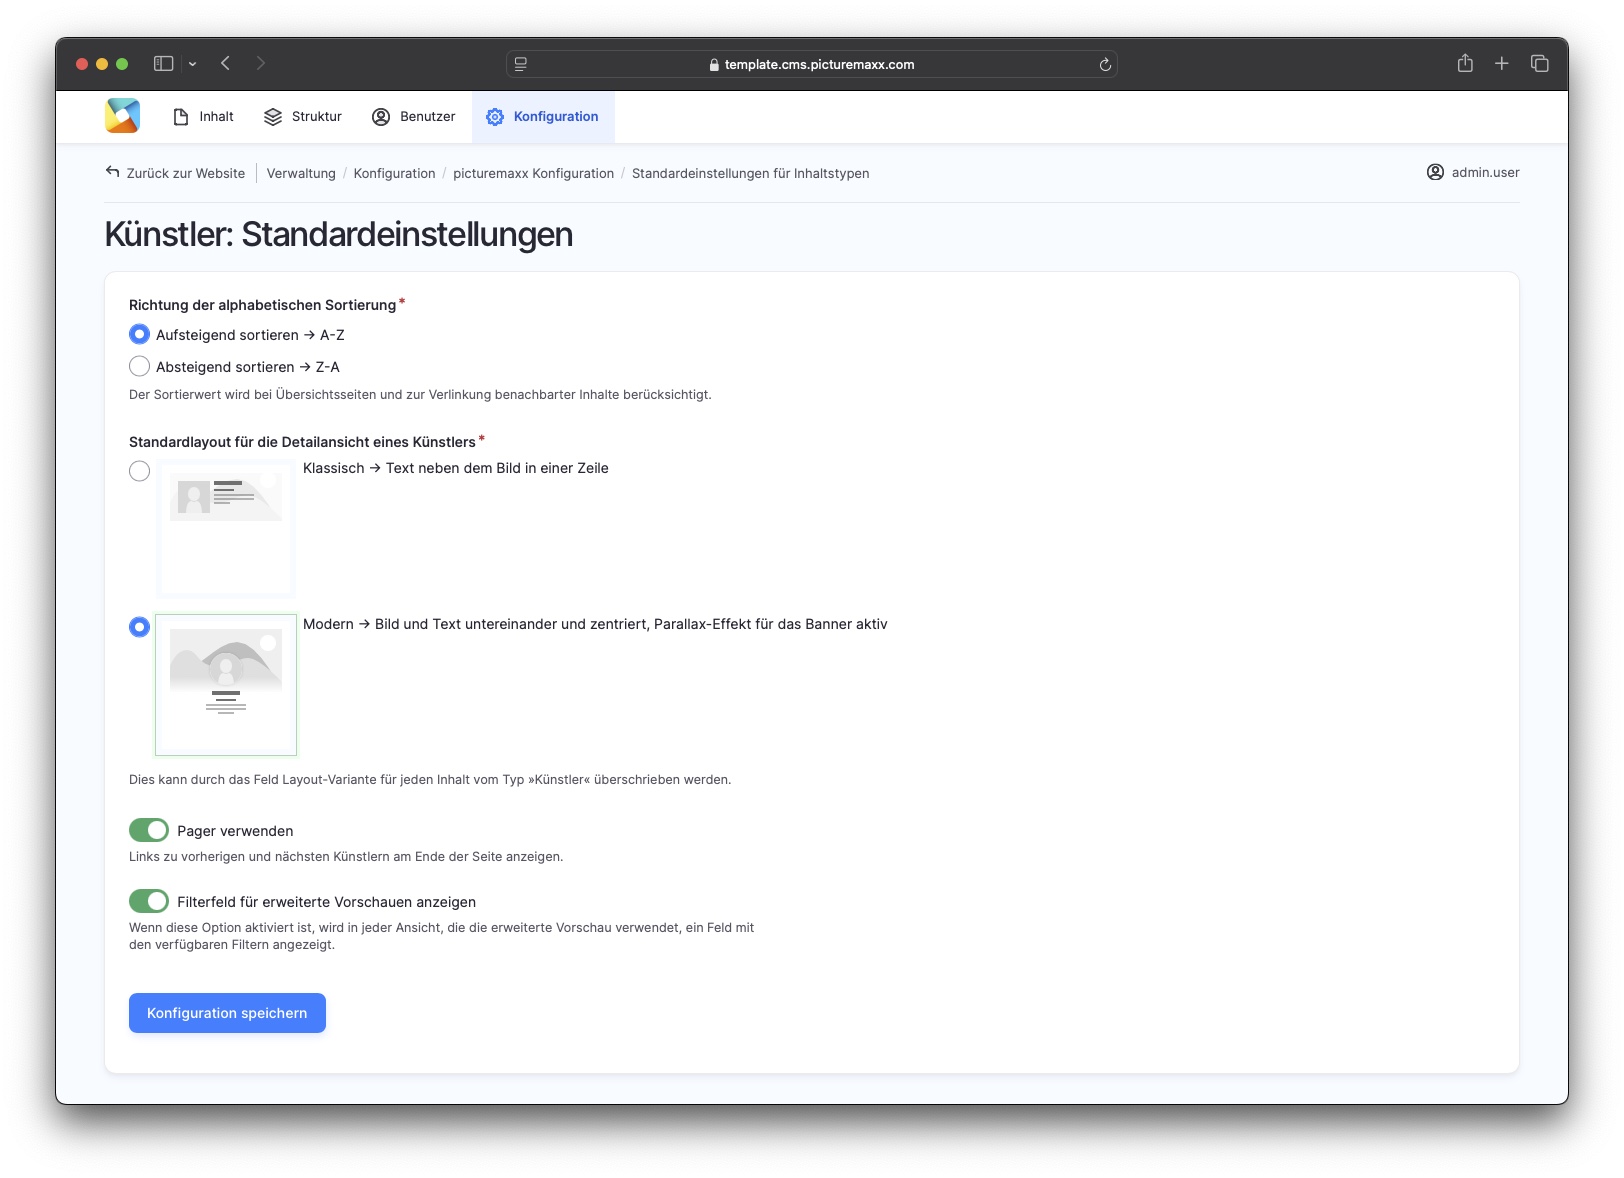Screen dimensions: 1624x1178
Task: Click the back arrow before Zurück zur Website
Action: coord(113,172)
